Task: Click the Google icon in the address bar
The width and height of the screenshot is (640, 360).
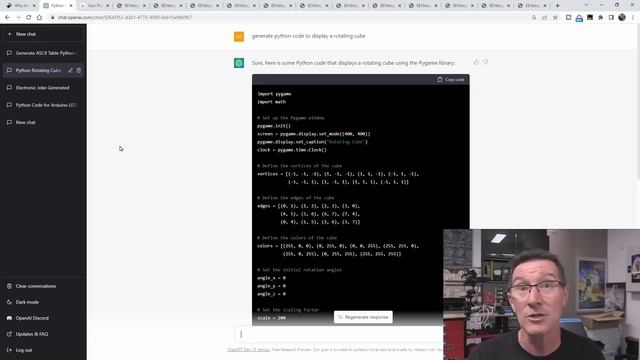Action: (x=534, y=18)
